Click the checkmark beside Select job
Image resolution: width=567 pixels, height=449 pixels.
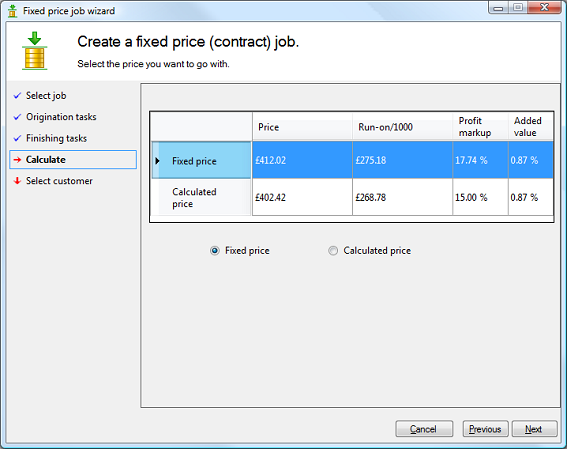coord(17,96)
